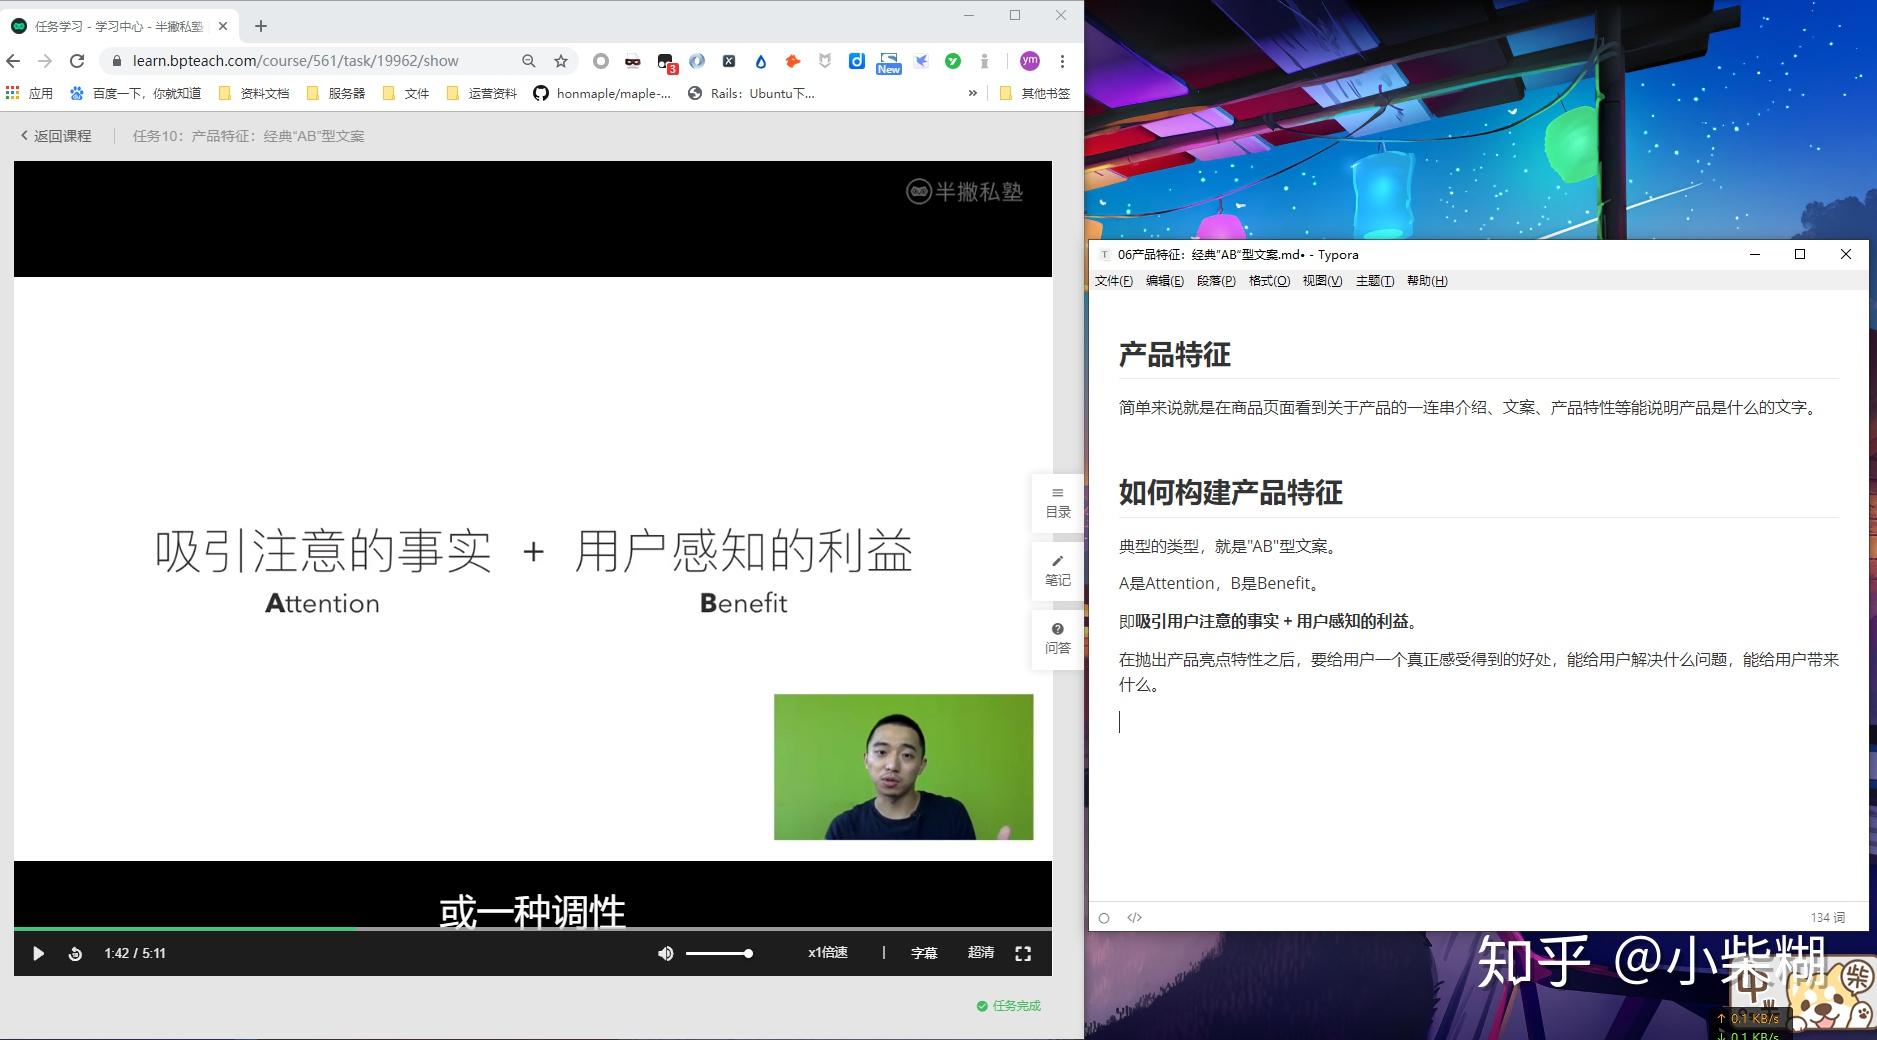Image resolution: width=1877 pixels, height=1040 pixels.
Task: Adjust the video volume slider
Action: click(x=719, y=953)
